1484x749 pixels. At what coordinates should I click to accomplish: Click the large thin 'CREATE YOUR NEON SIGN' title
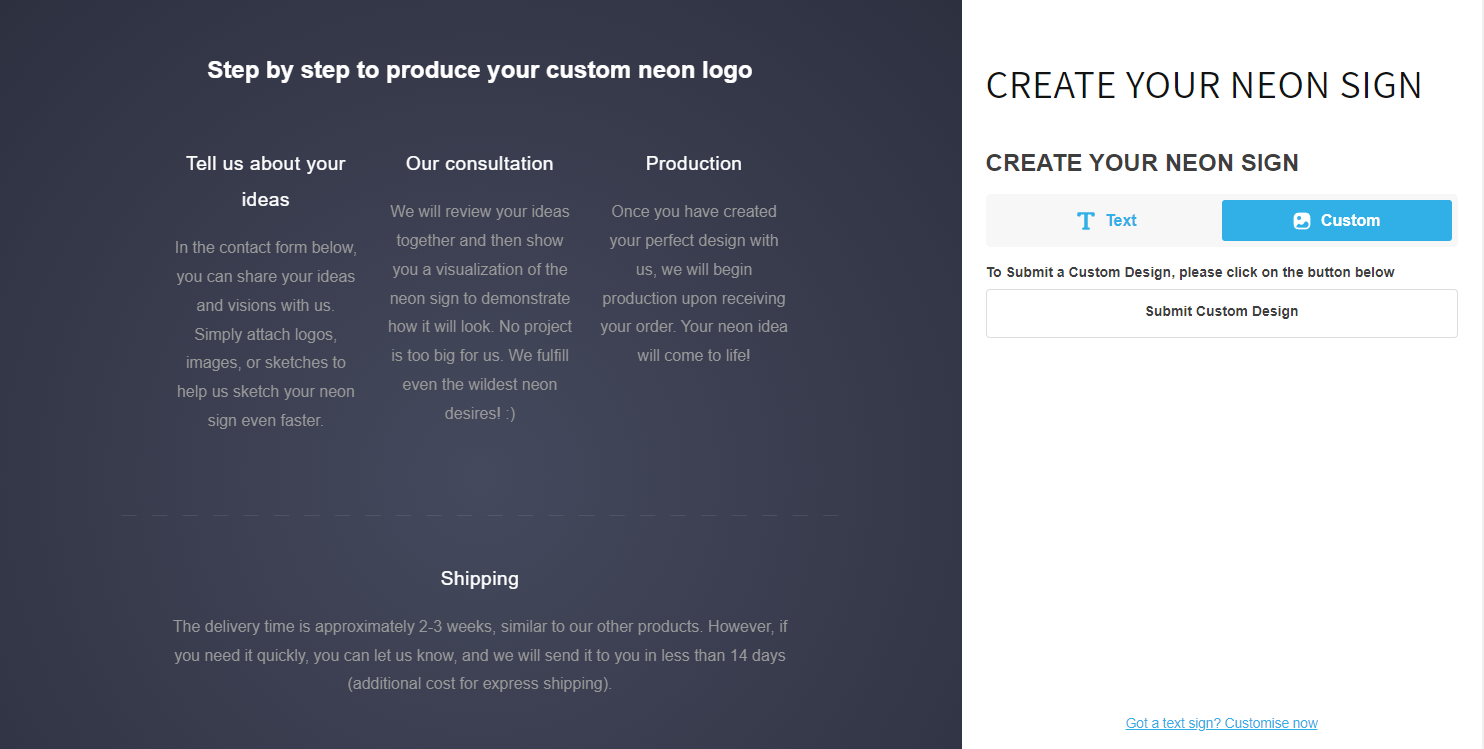(1203, 85)
